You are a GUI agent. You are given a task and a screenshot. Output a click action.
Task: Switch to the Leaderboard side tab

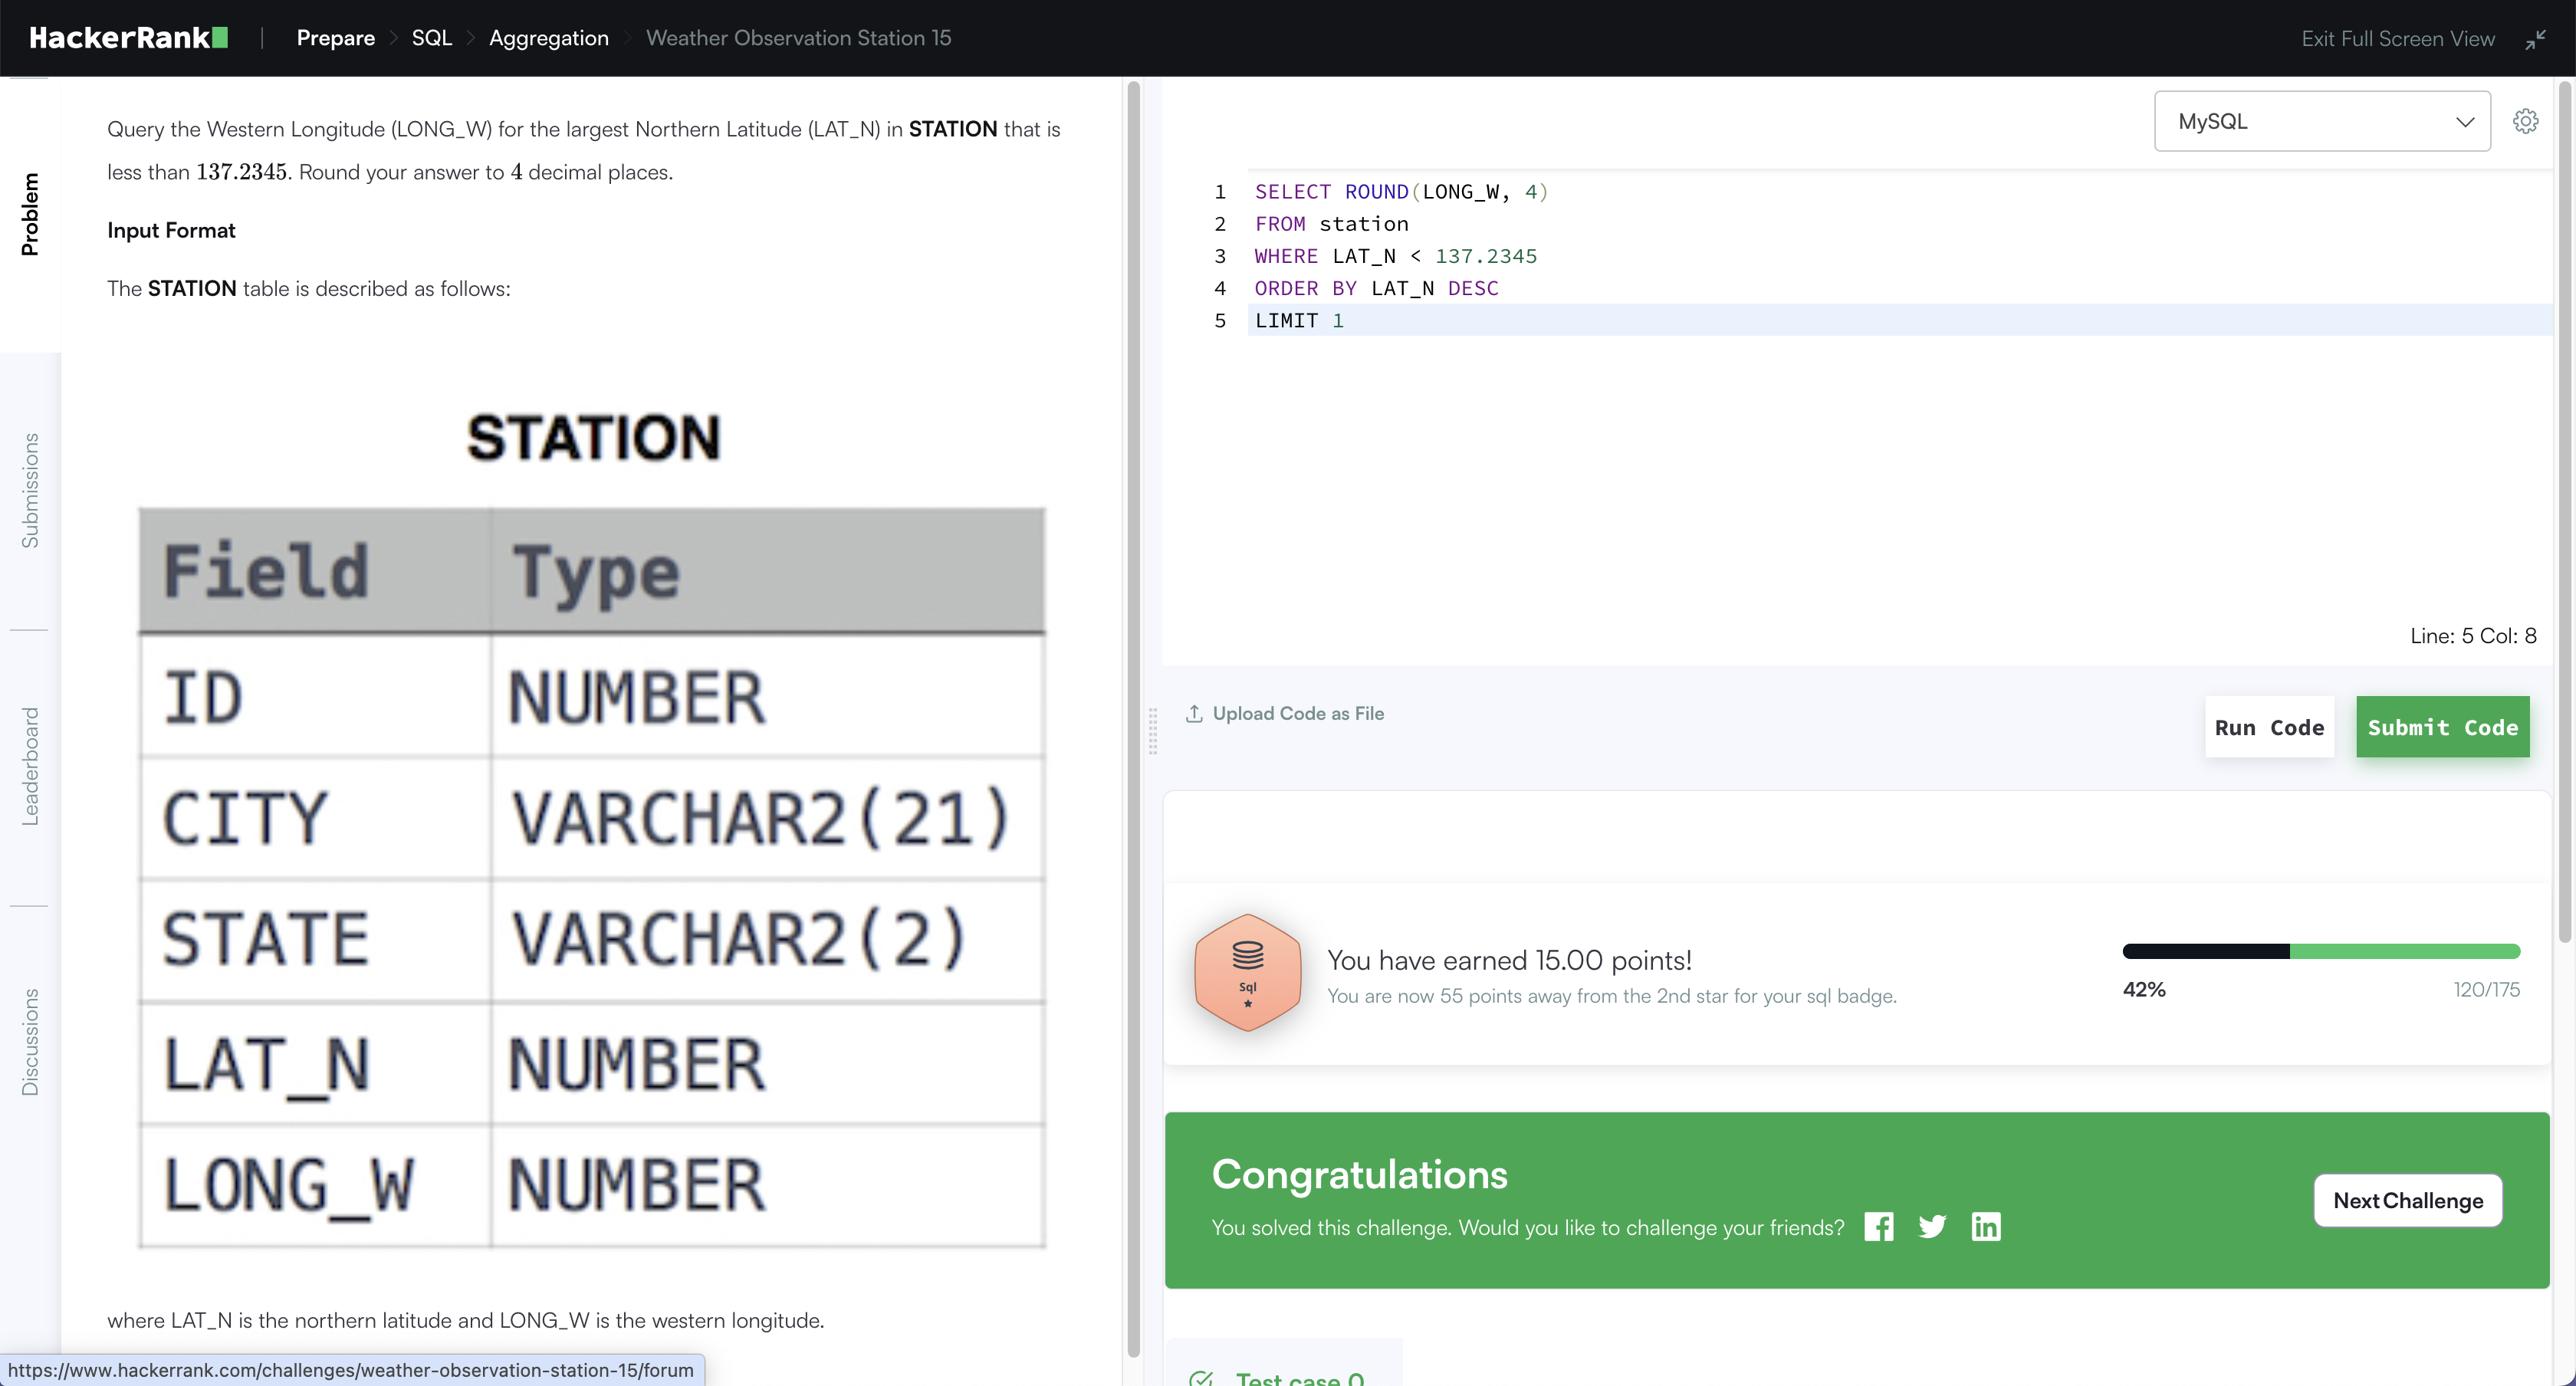point(30,766)
